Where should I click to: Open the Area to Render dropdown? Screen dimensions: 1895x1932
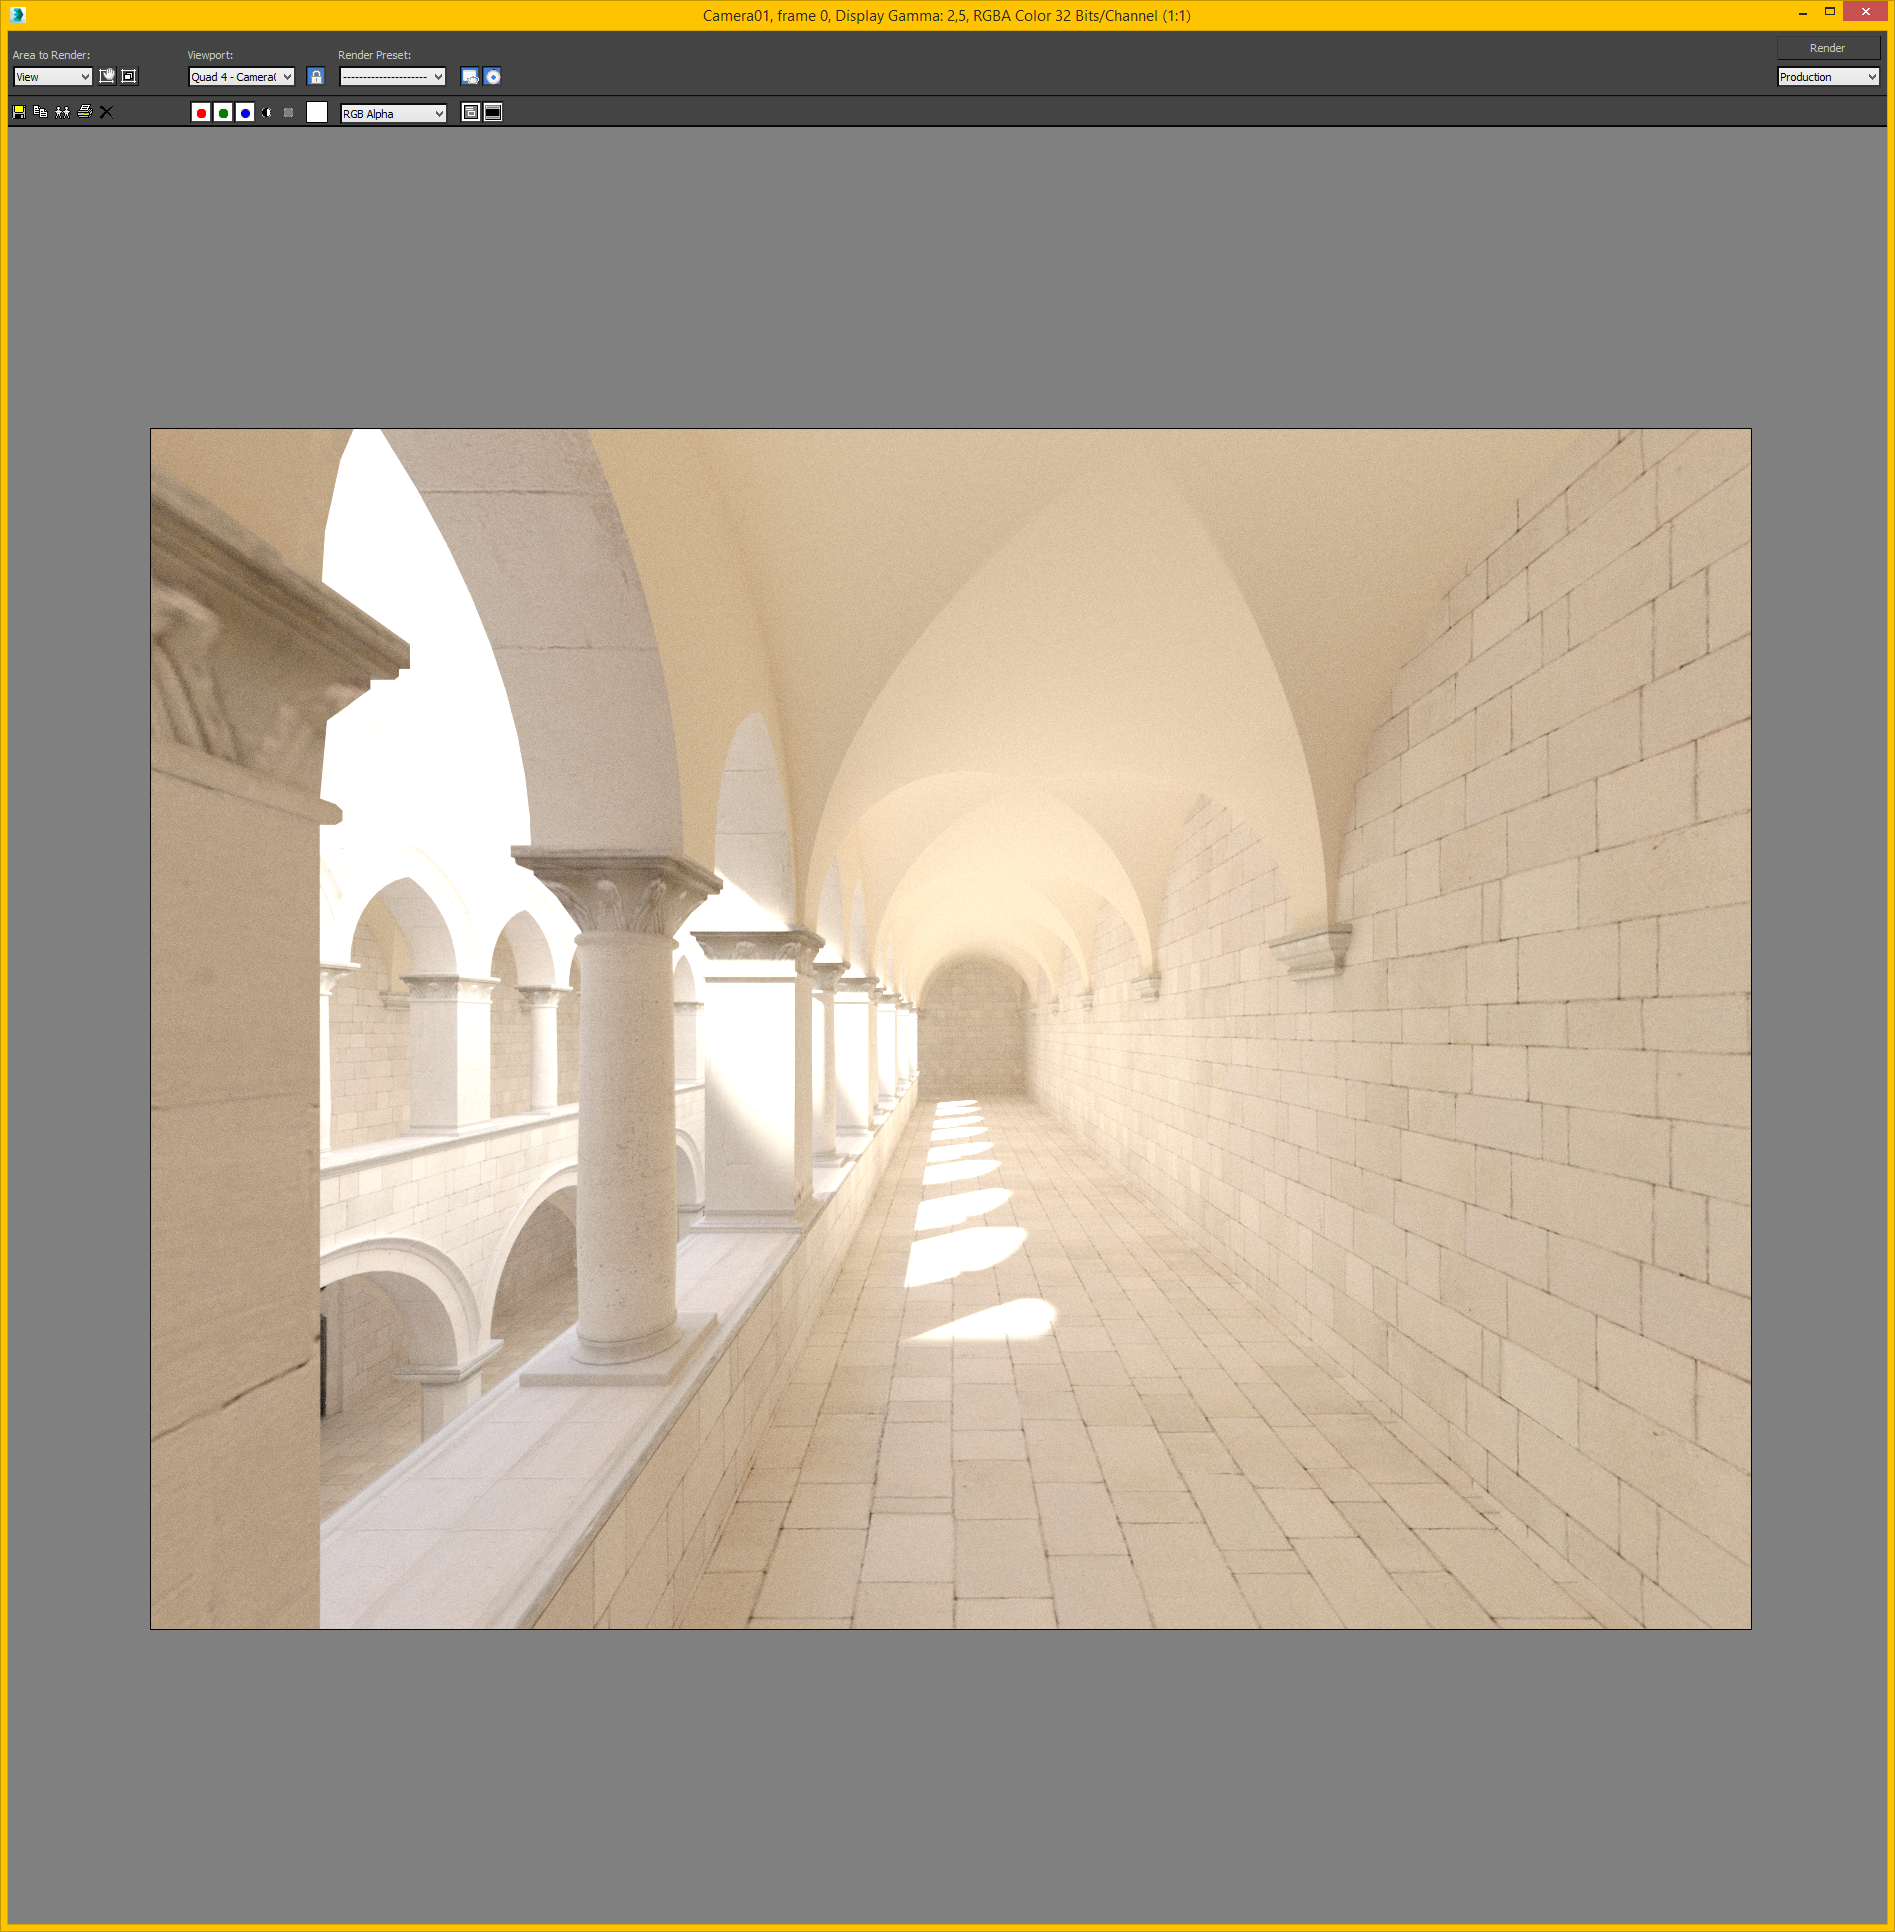tap(53, 77)
